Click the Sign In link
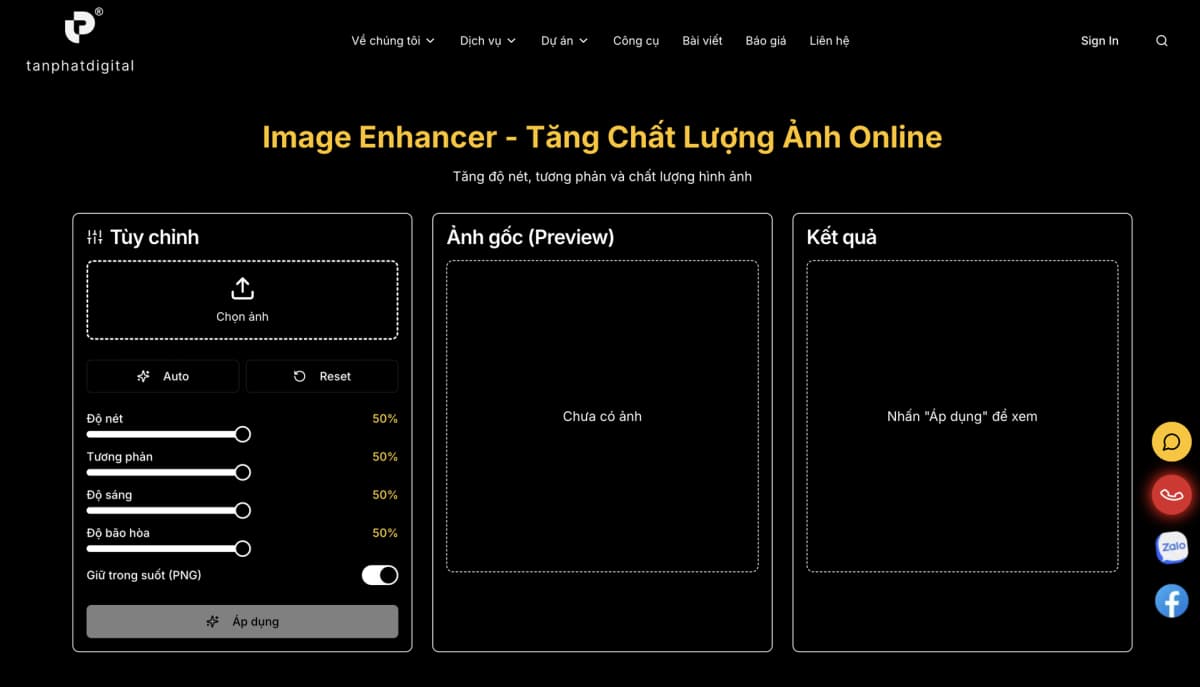 [1100, 41]
